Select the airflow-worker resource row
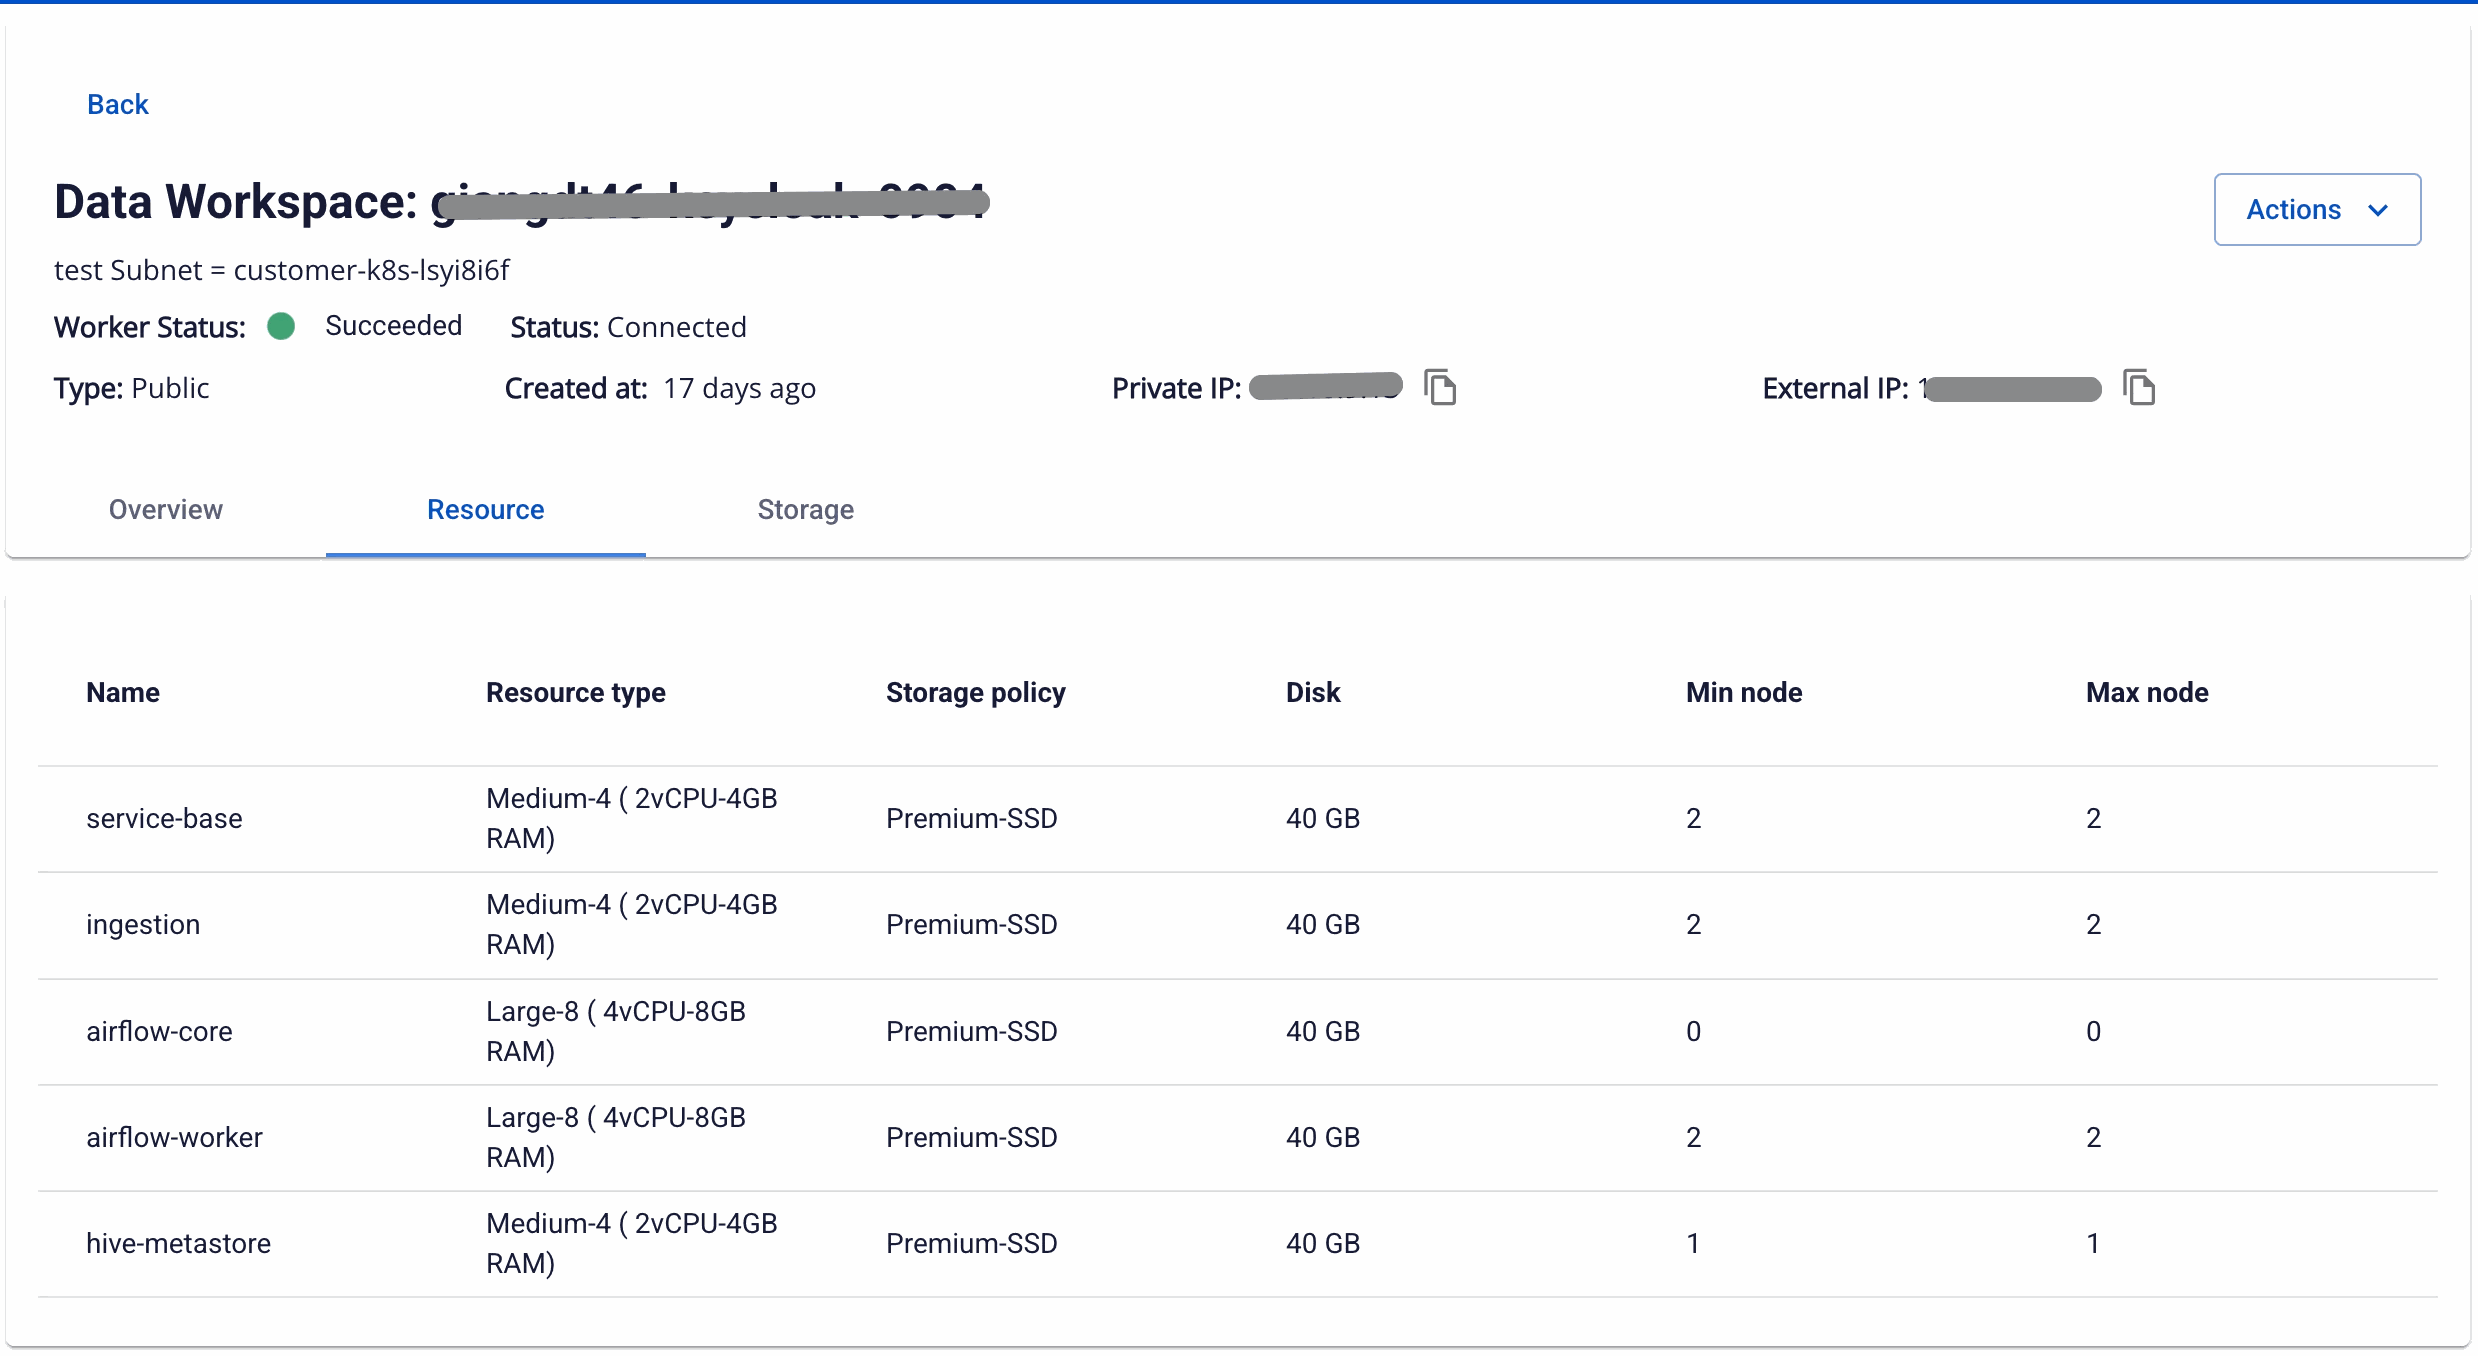 pos(1238,1138)
